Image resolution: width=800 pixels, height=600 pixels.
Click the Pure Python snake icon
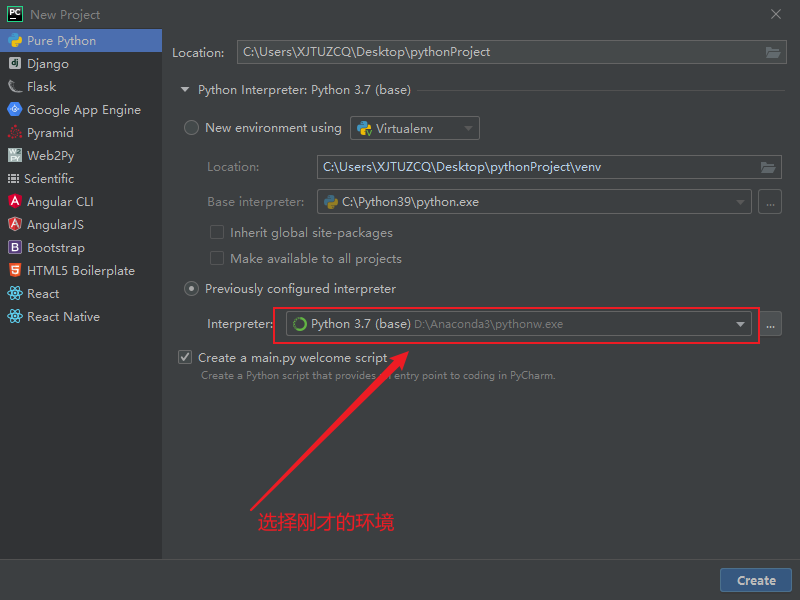pyautogui.click(x=15, y=40)
